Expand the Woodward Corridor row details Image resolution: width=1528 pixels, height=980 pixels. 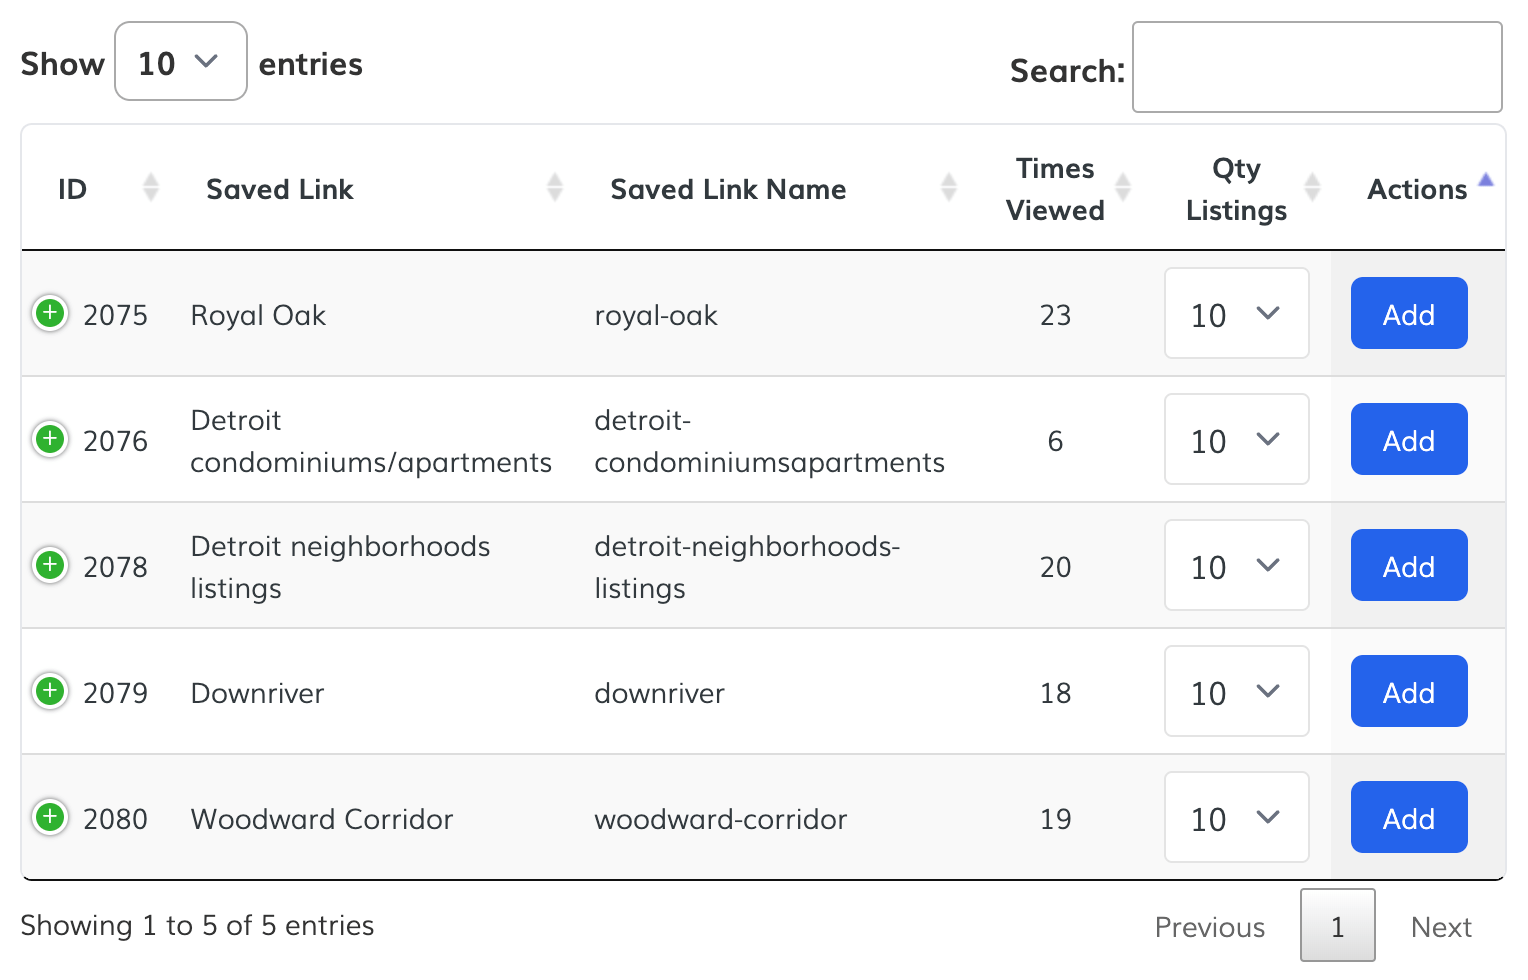pyautogui.click(x=50, y=817)
